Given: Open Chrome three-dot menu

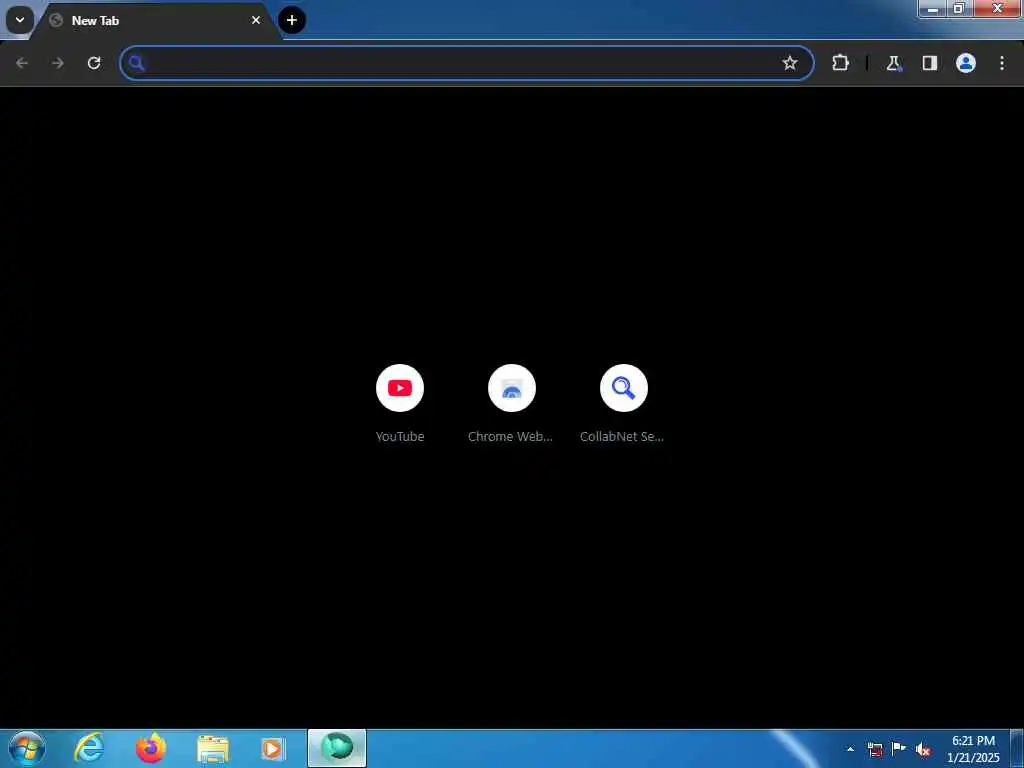Looking at the screenshot, I should pos(1002,63).
